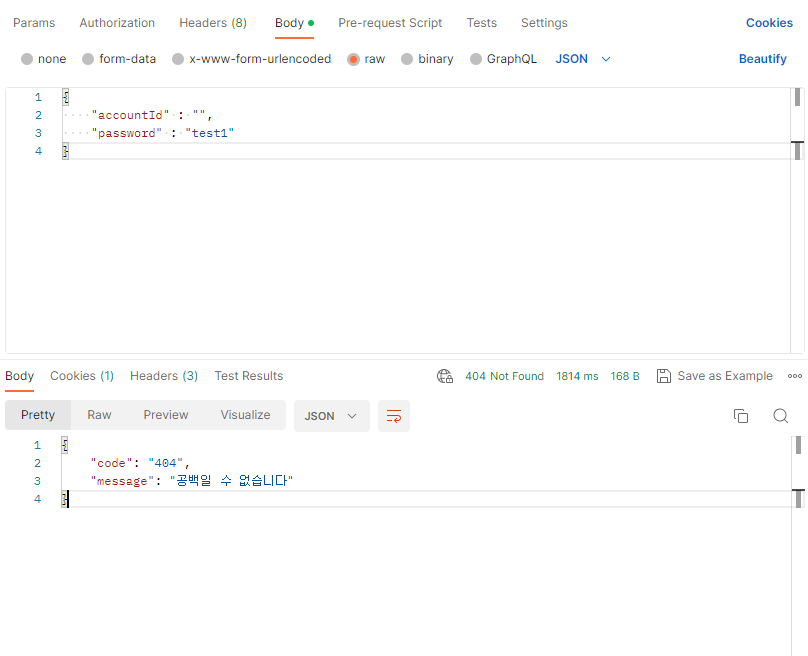Select the form-data body type
The width and height of the screenshot is (808, 656).
click(x=119, y=59)
